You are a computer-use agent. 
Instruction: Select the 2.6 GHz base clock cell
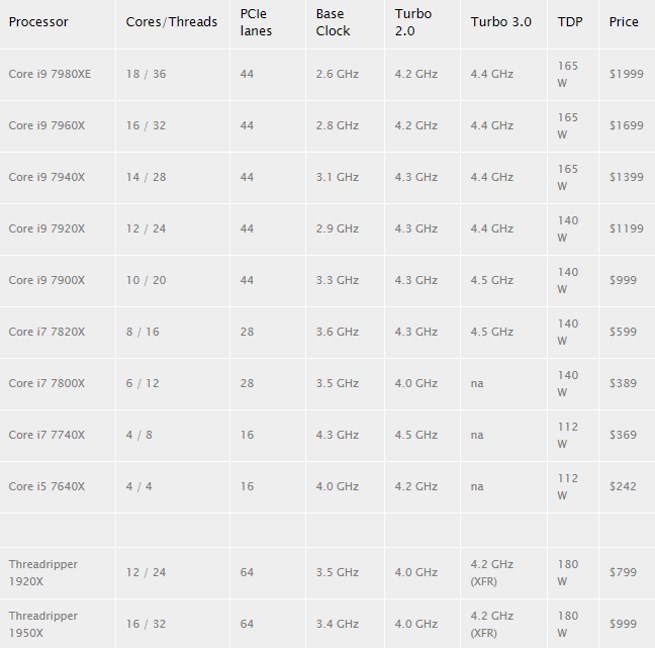click(337, 74)
